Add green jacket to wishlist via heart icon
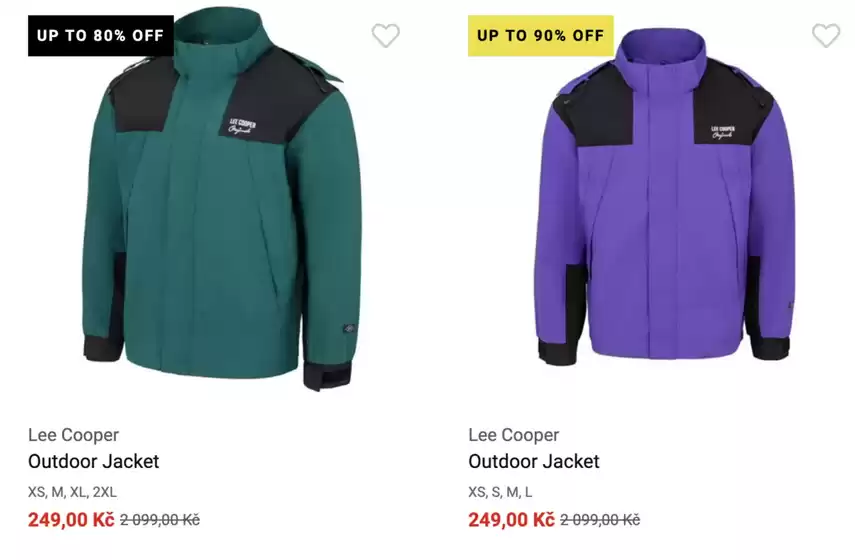Viewport: 855px width, 560px height. click(386, 36)
